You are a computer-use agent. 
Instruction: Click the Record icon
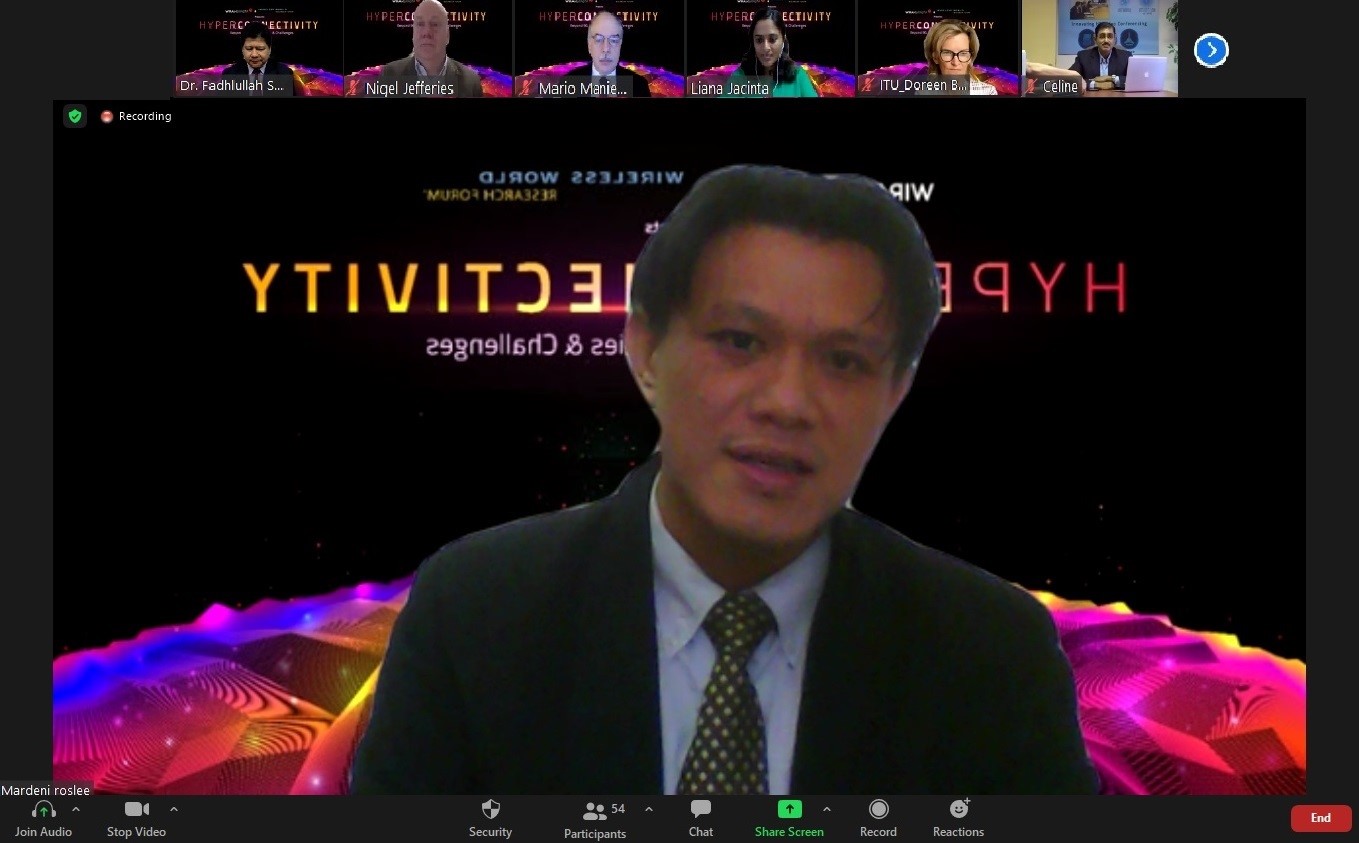tap(878, 810)
